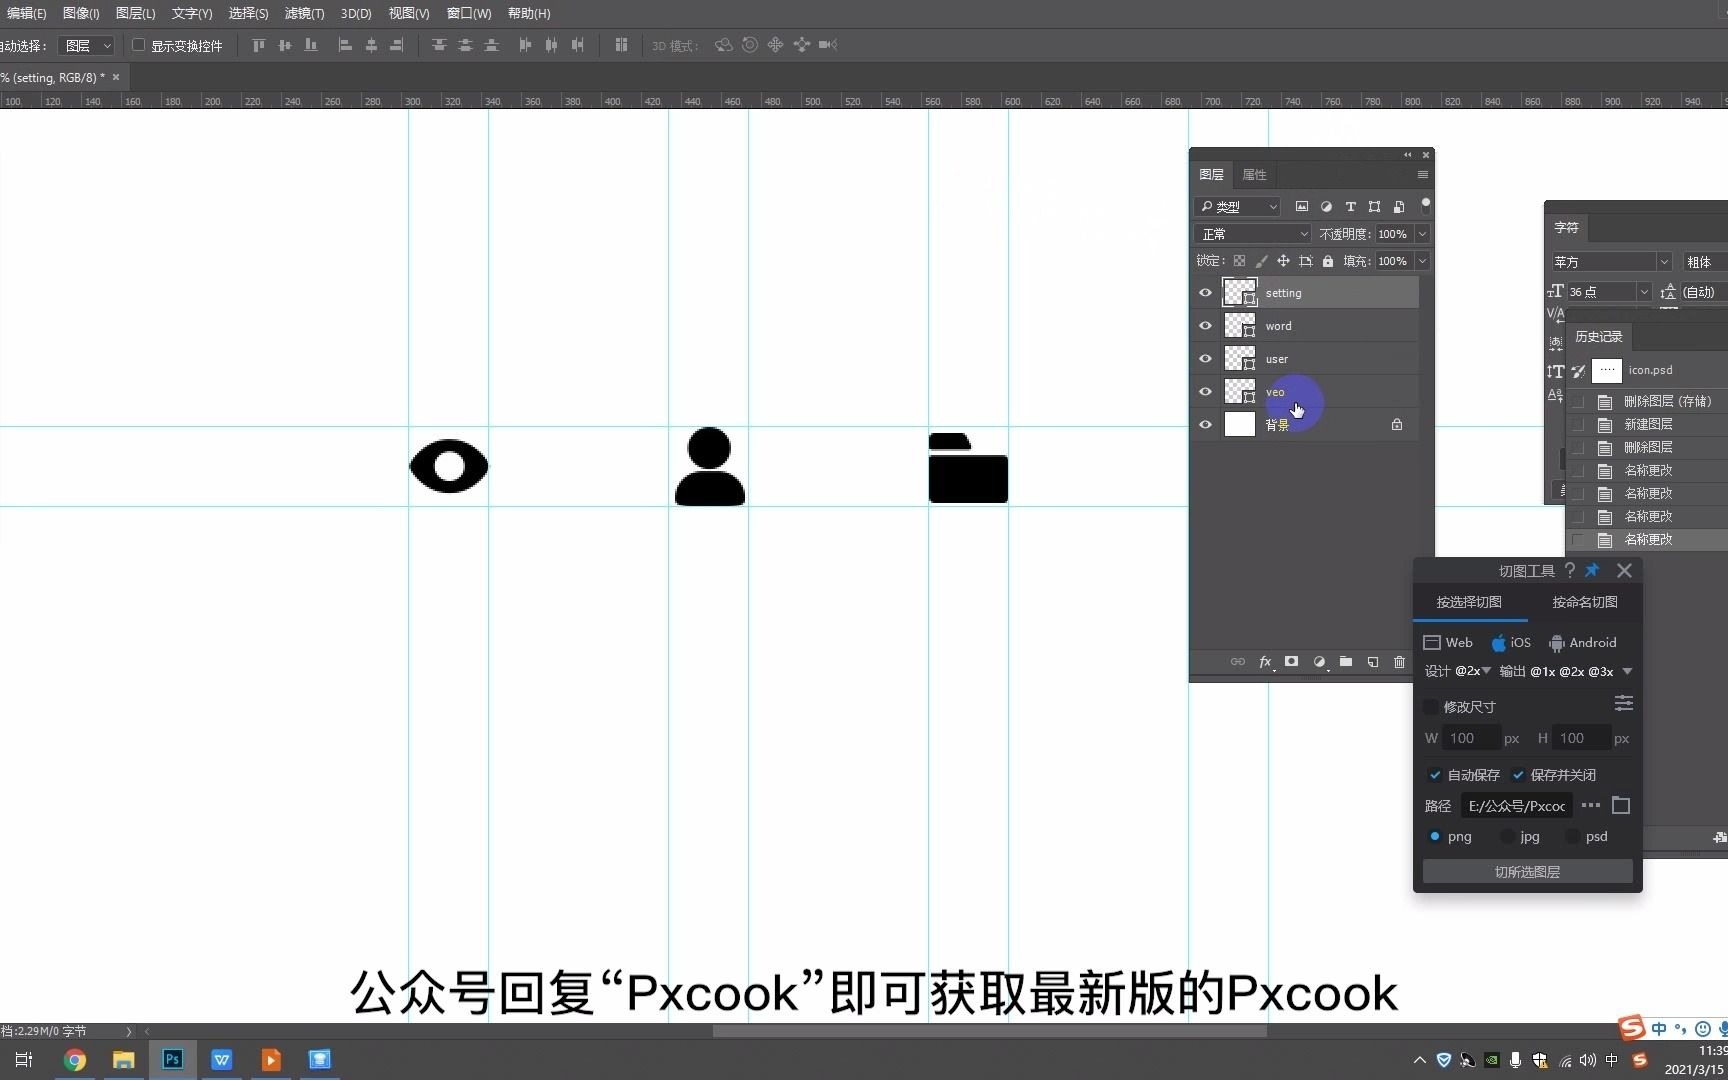Distribute top edges icon
This screenshot has width=1728, height=1080.
439,45
